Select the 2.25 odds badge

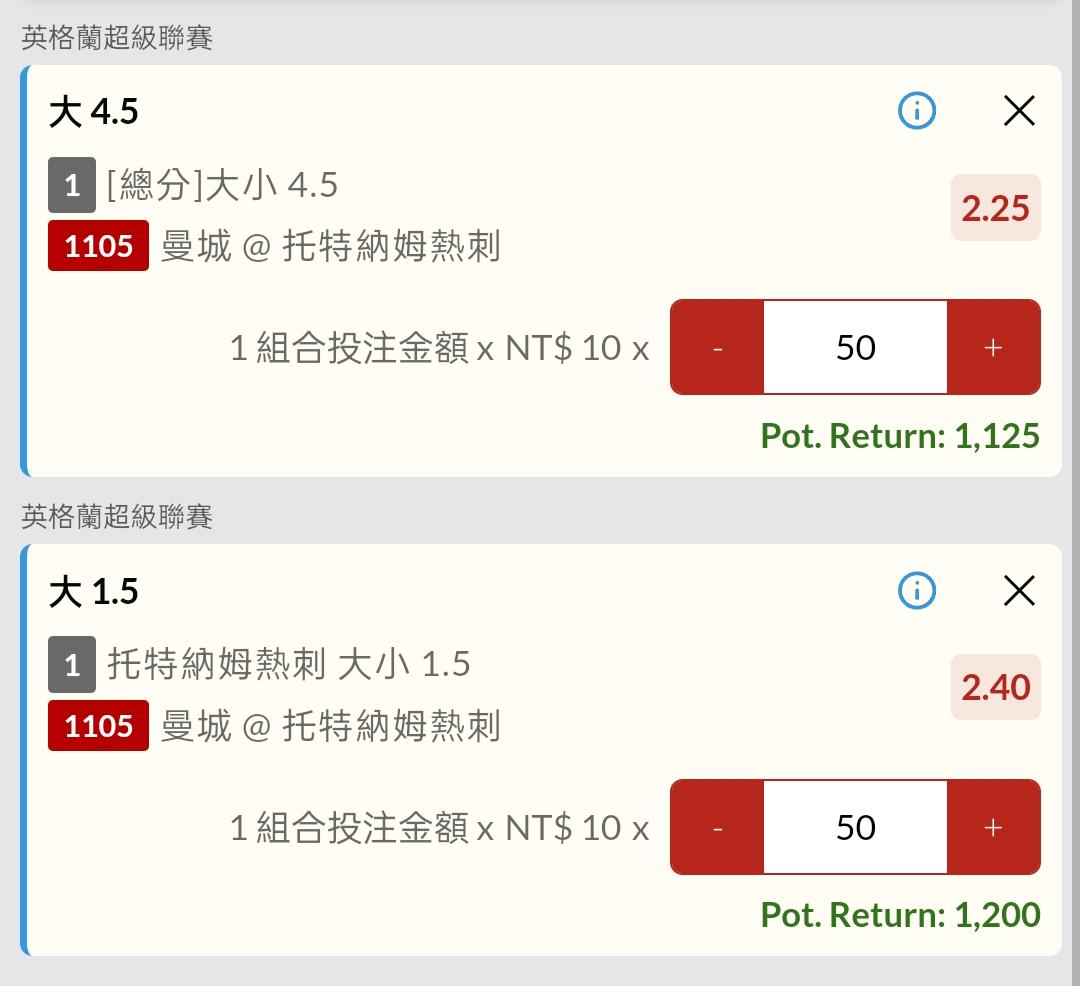[995, 208]
